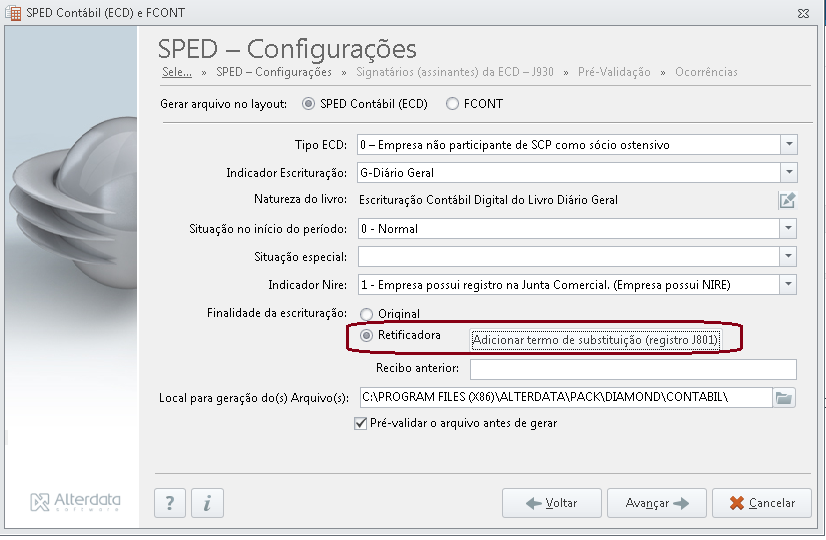
Task: Close the window with the X icon
Action: point(803,14)
